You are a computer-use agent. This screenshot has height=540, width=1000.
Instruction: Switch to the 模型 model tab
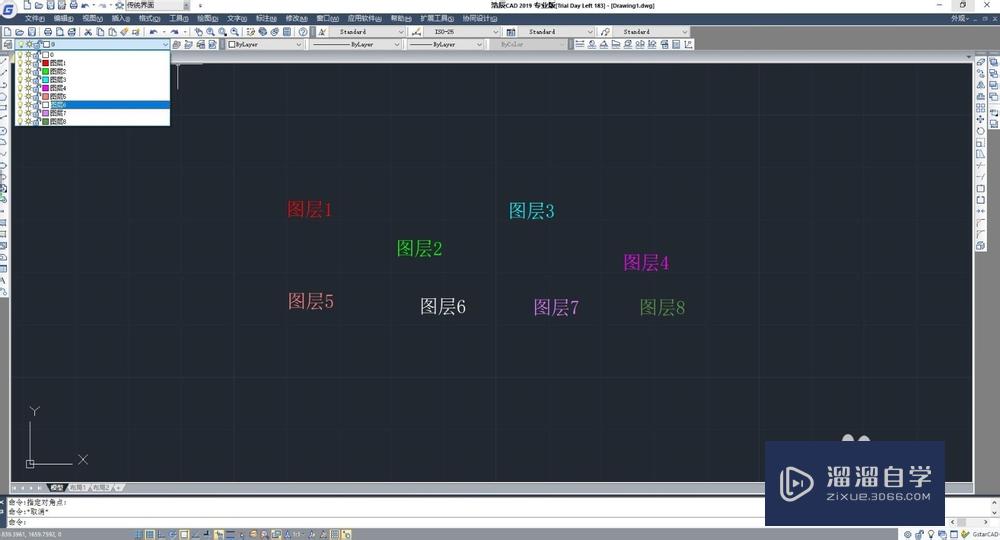click(57, 488)
